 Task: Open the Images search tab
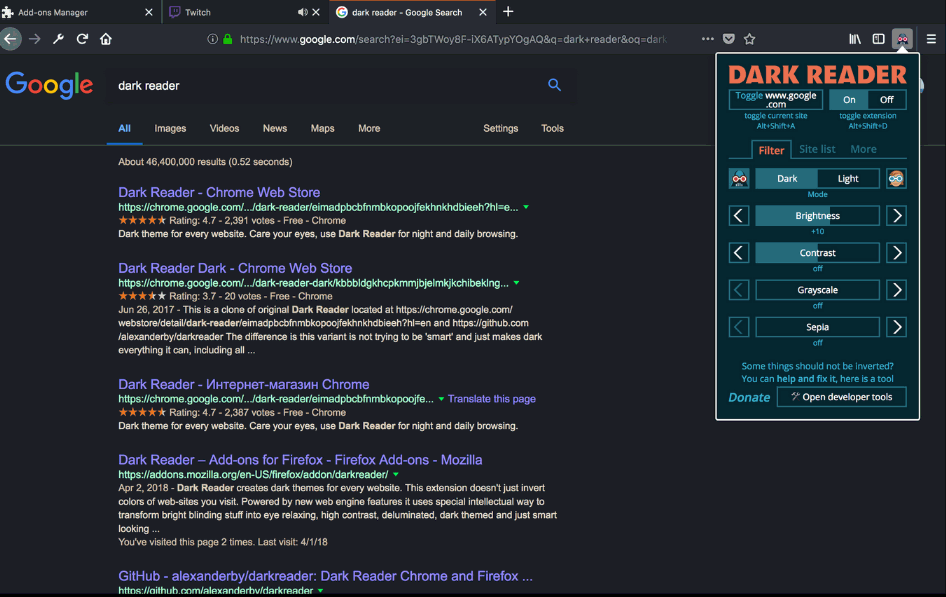(170, 128)
